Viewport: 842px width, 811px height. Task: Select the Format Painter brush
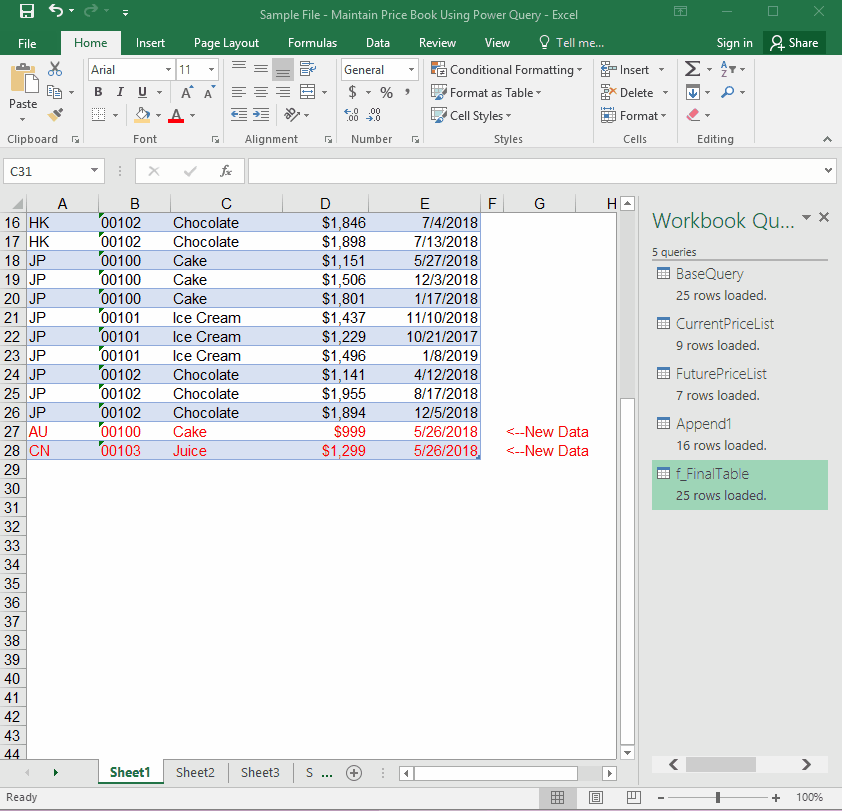55,115
